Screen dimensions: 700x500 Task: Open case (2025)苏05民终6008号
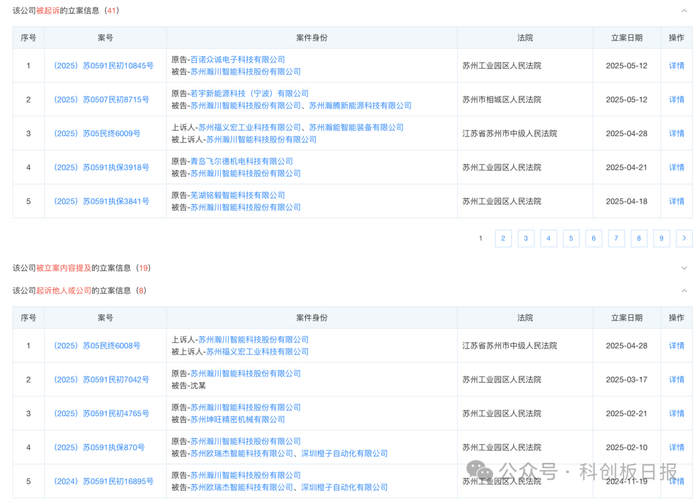(x=97, y=346)
